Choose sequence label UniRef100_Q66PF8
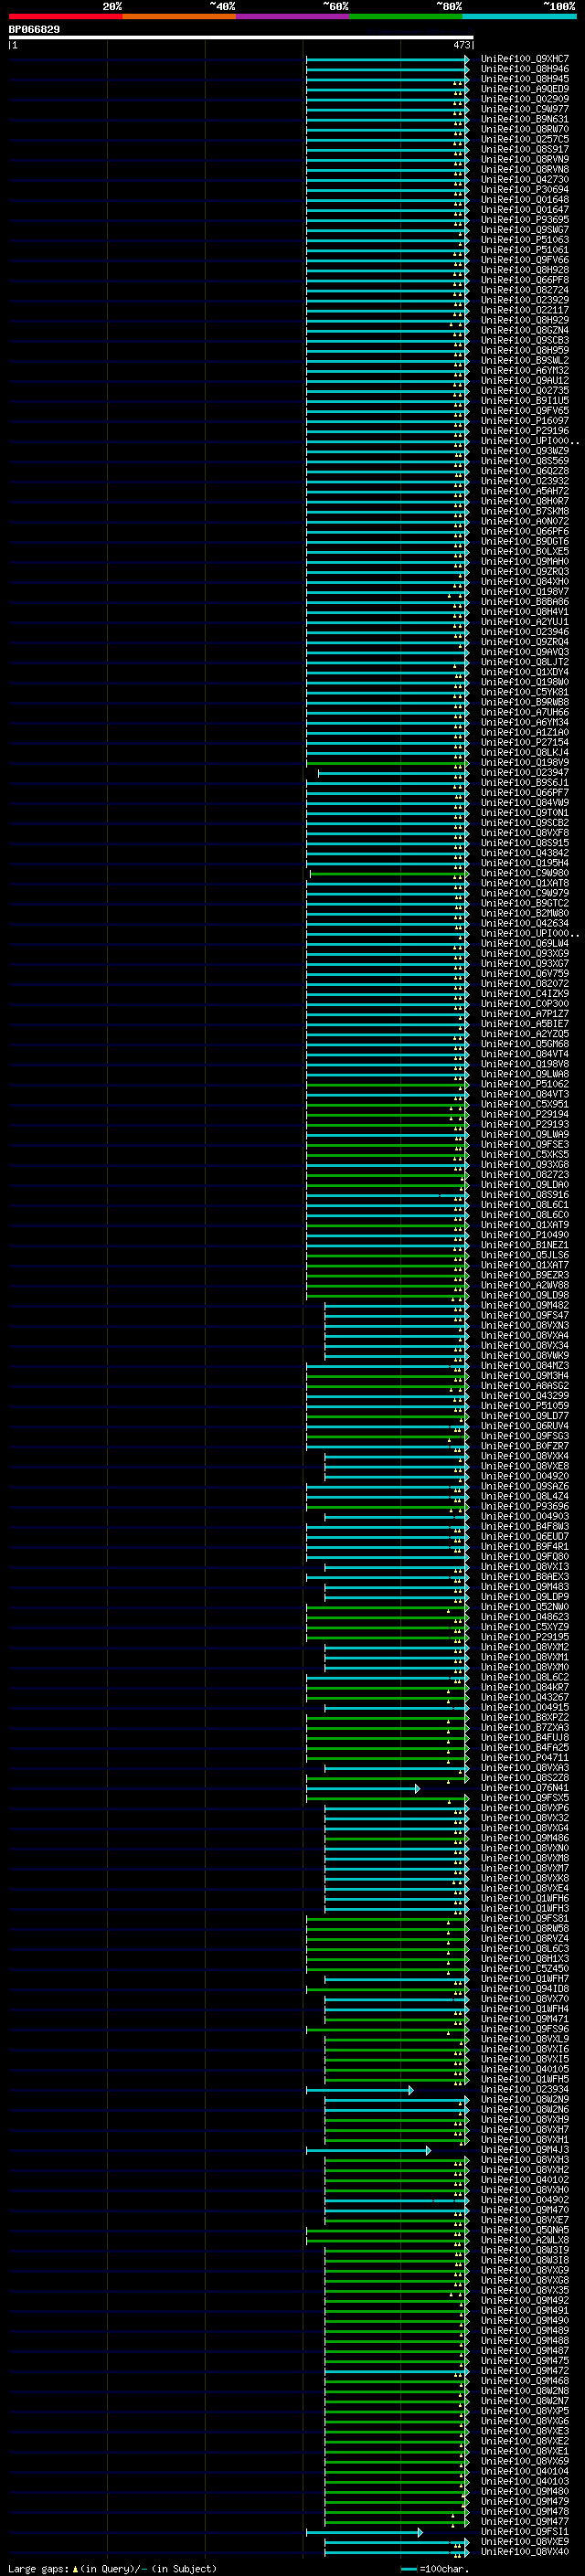585x2576 pixels. click(x=524, y=280)
